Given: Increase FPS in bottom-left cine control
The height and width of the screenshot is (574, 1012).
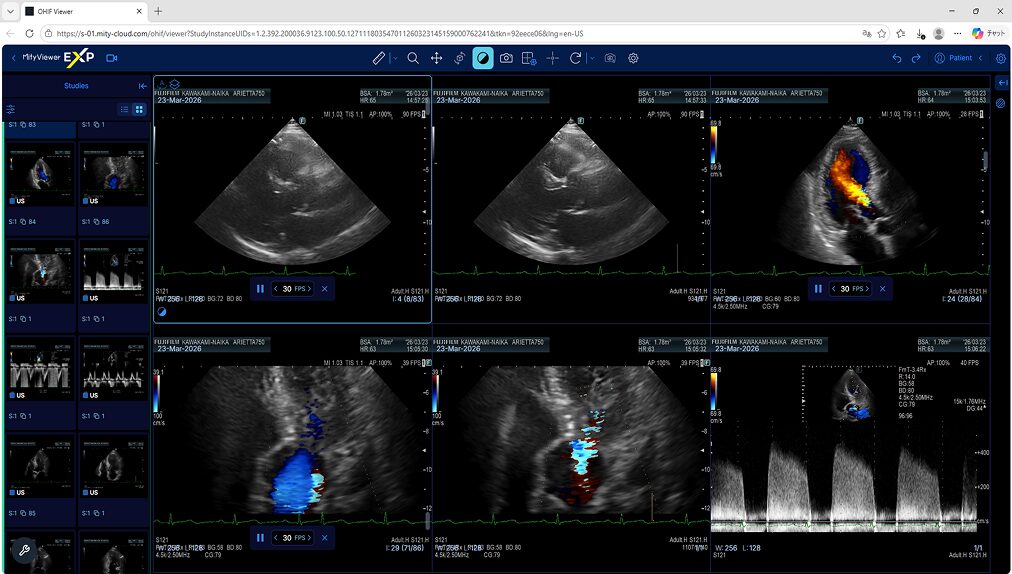Looking at the screenshot, I should pos(309,537).
